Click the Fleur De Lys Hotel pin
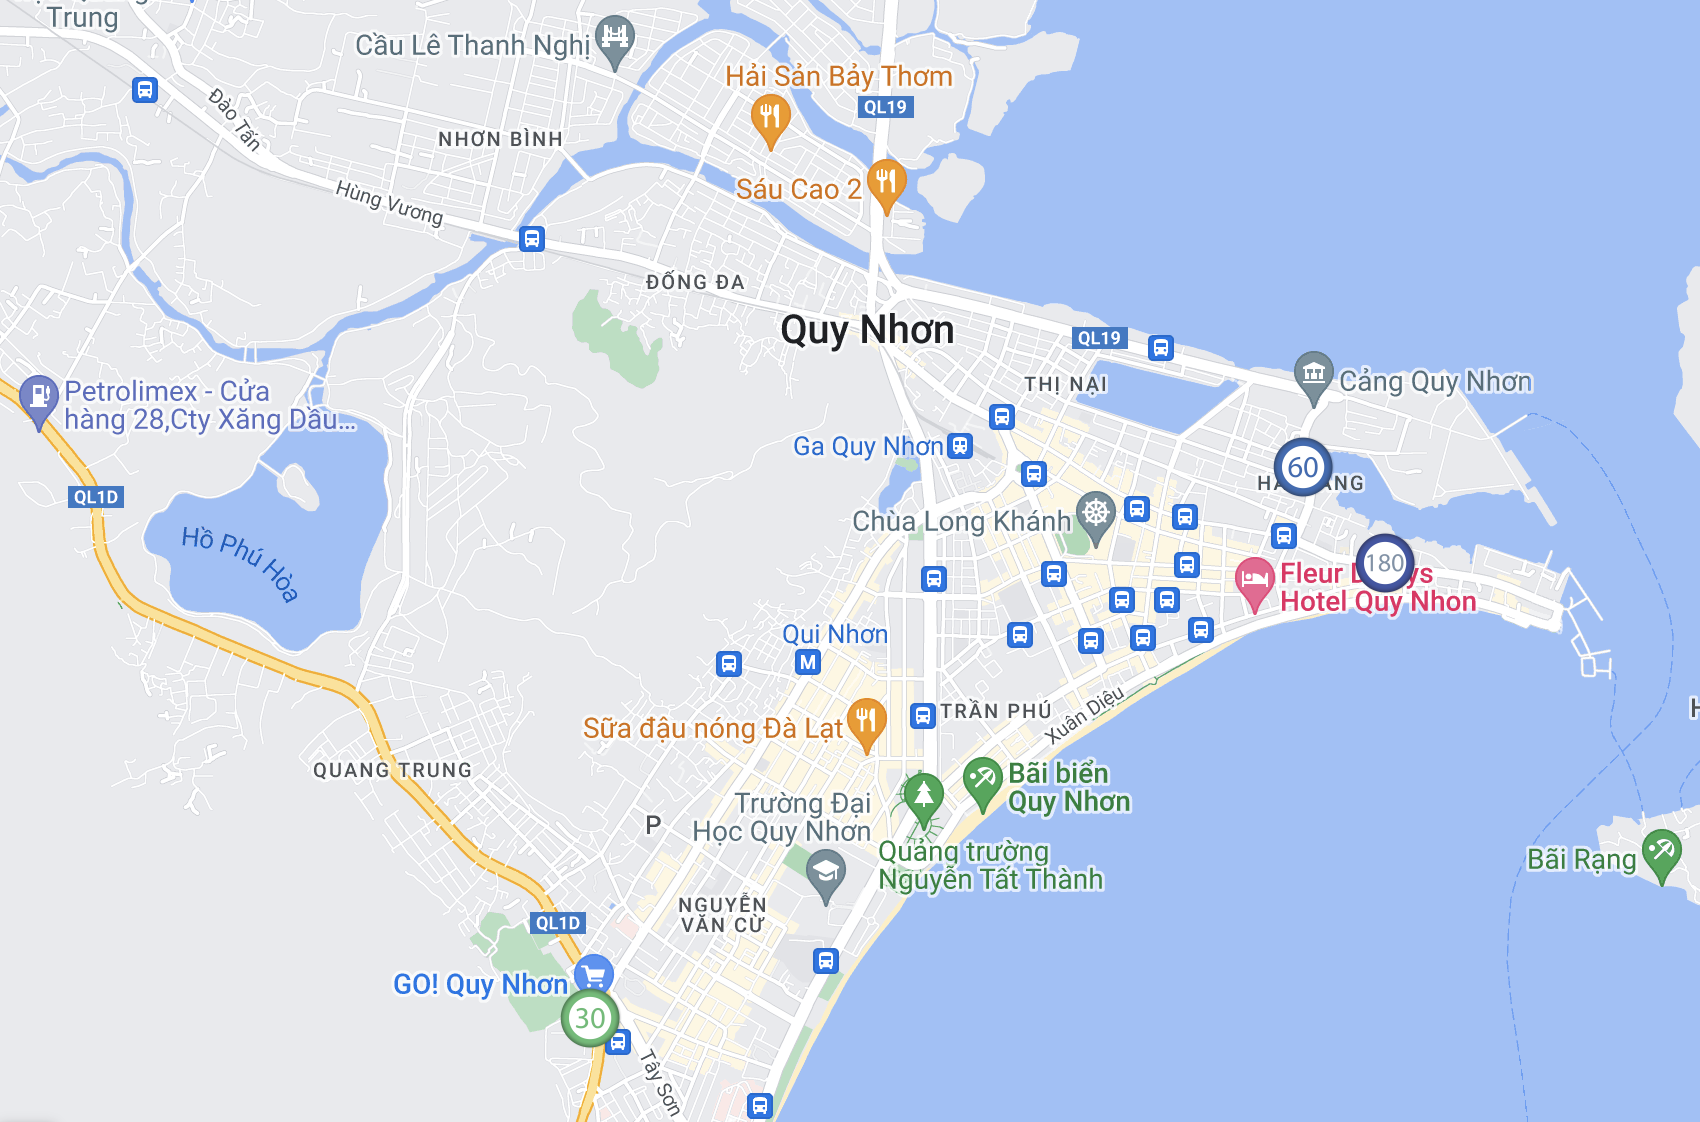1700x1122 pixels. tap(1254, 584)
